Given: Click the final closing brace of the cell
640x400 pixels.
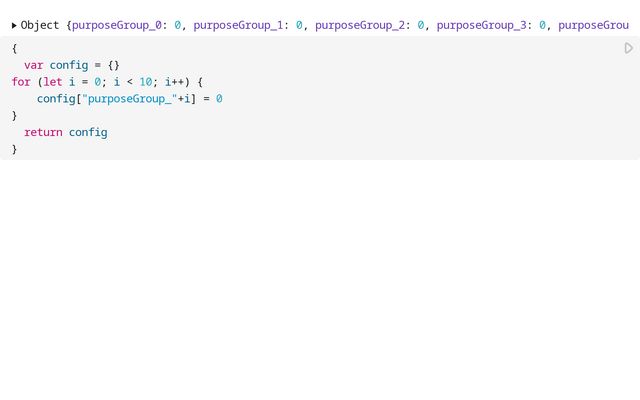Looking at the screenshot, I should 15,149.
